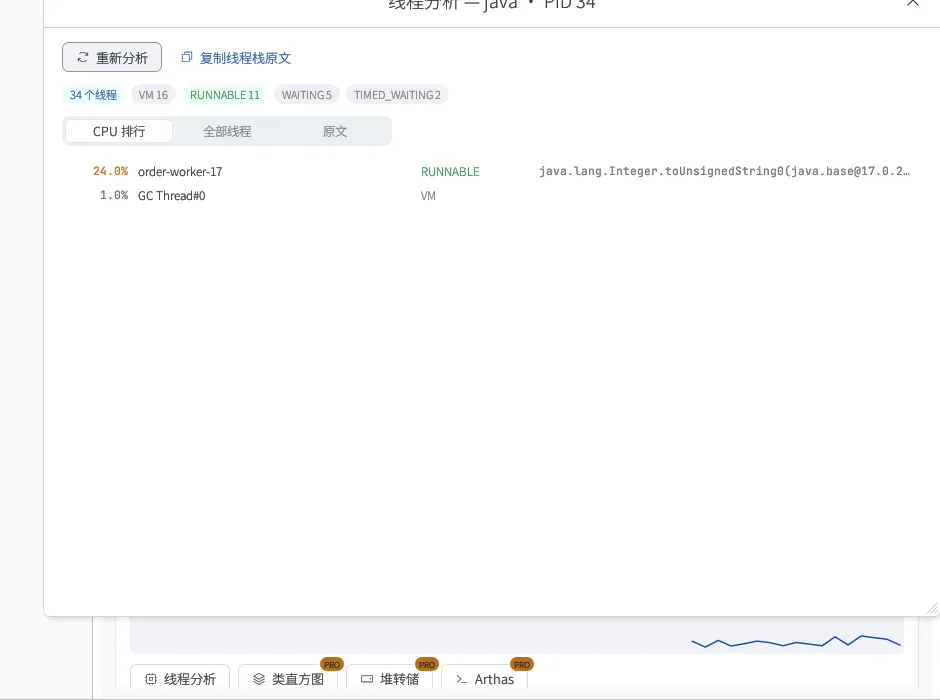Copy raw thread stack via 复制线程栈原文

236,58
